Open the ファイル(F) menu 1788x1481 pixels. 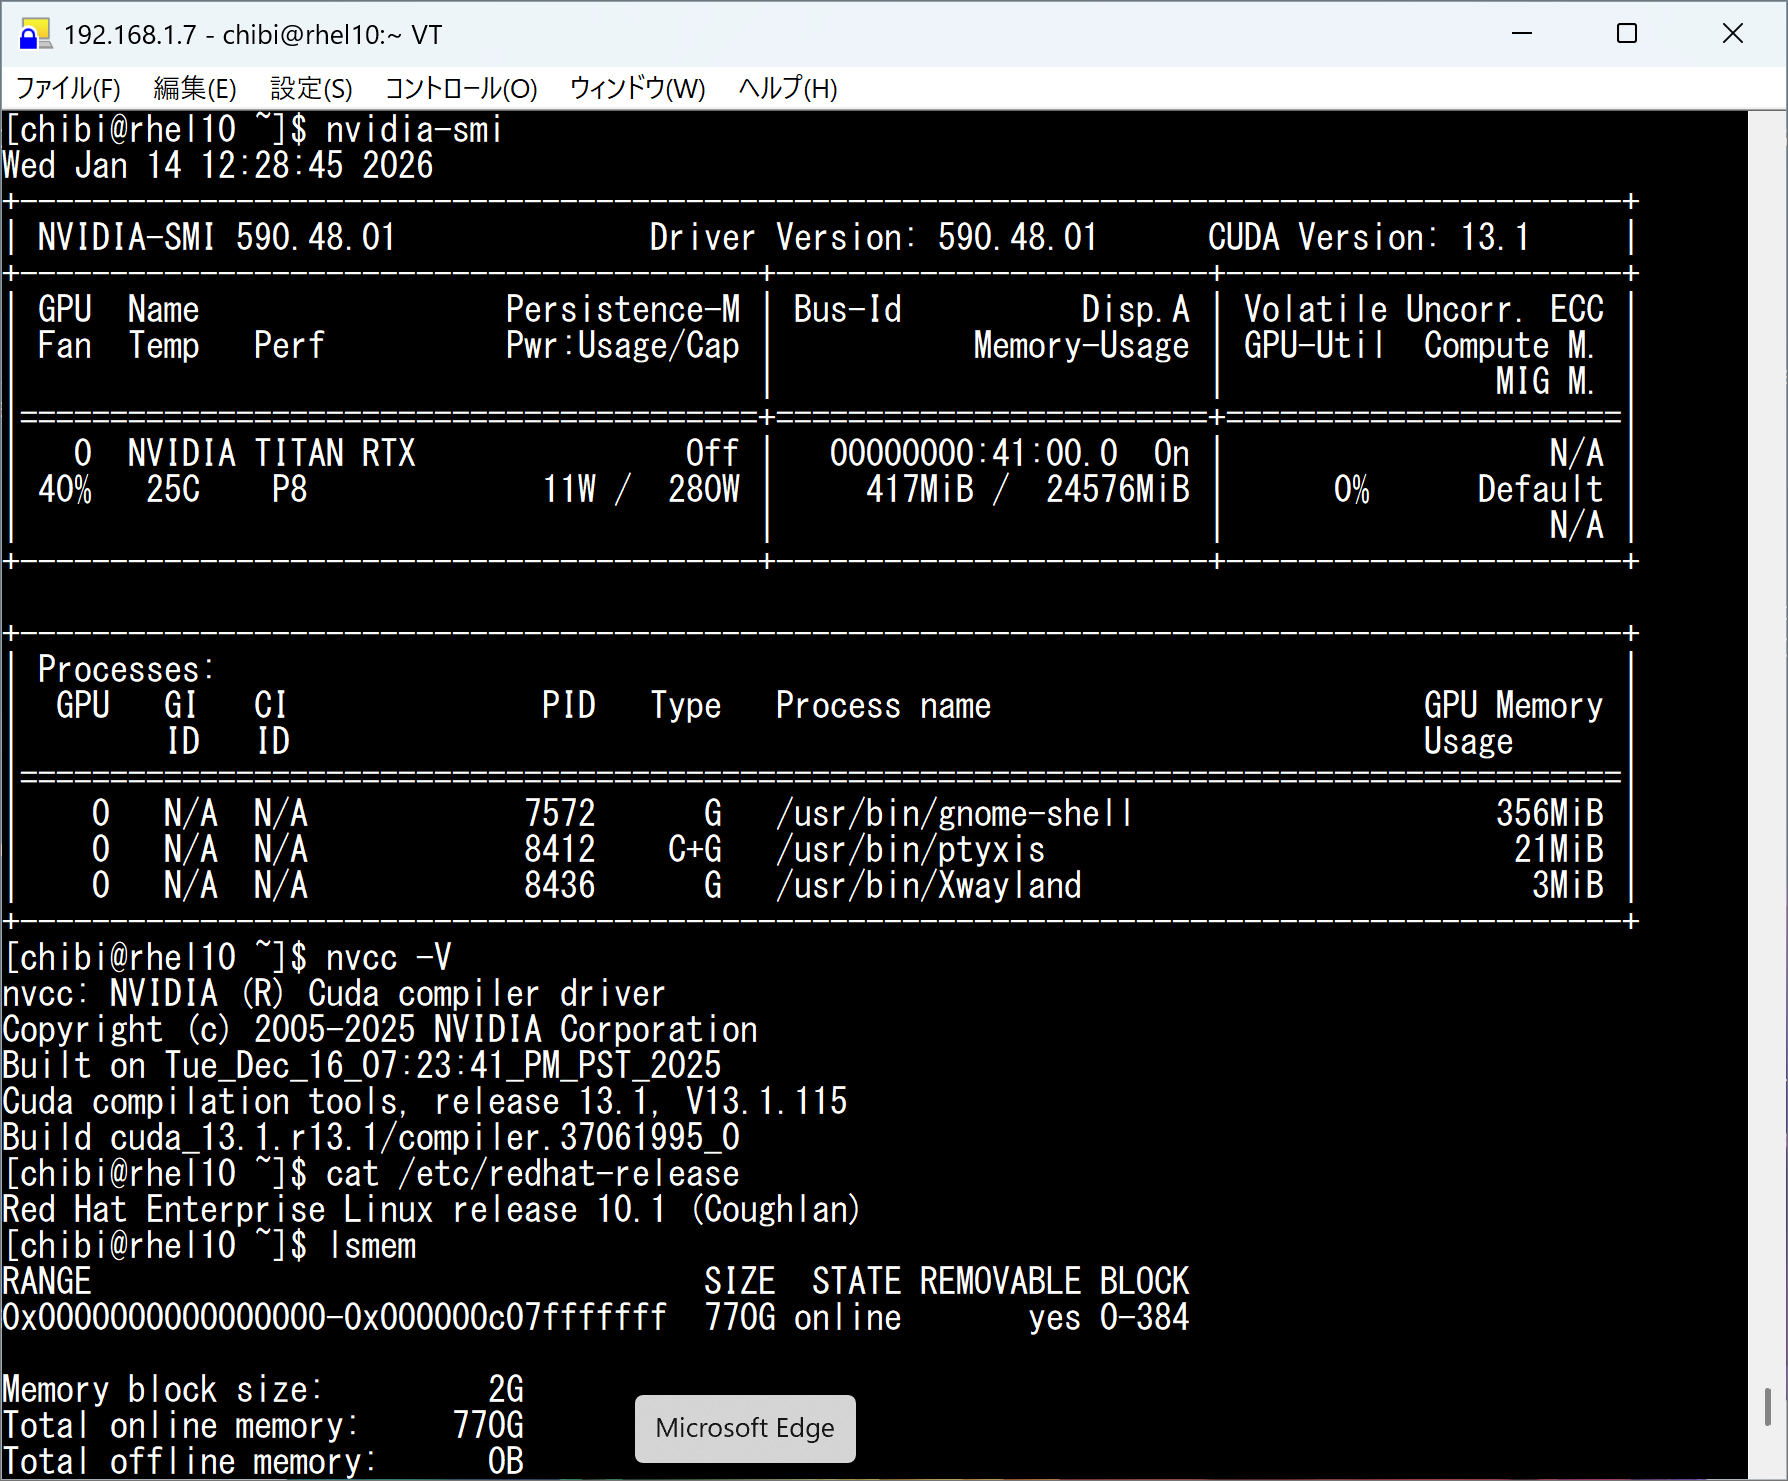[68, 89]
